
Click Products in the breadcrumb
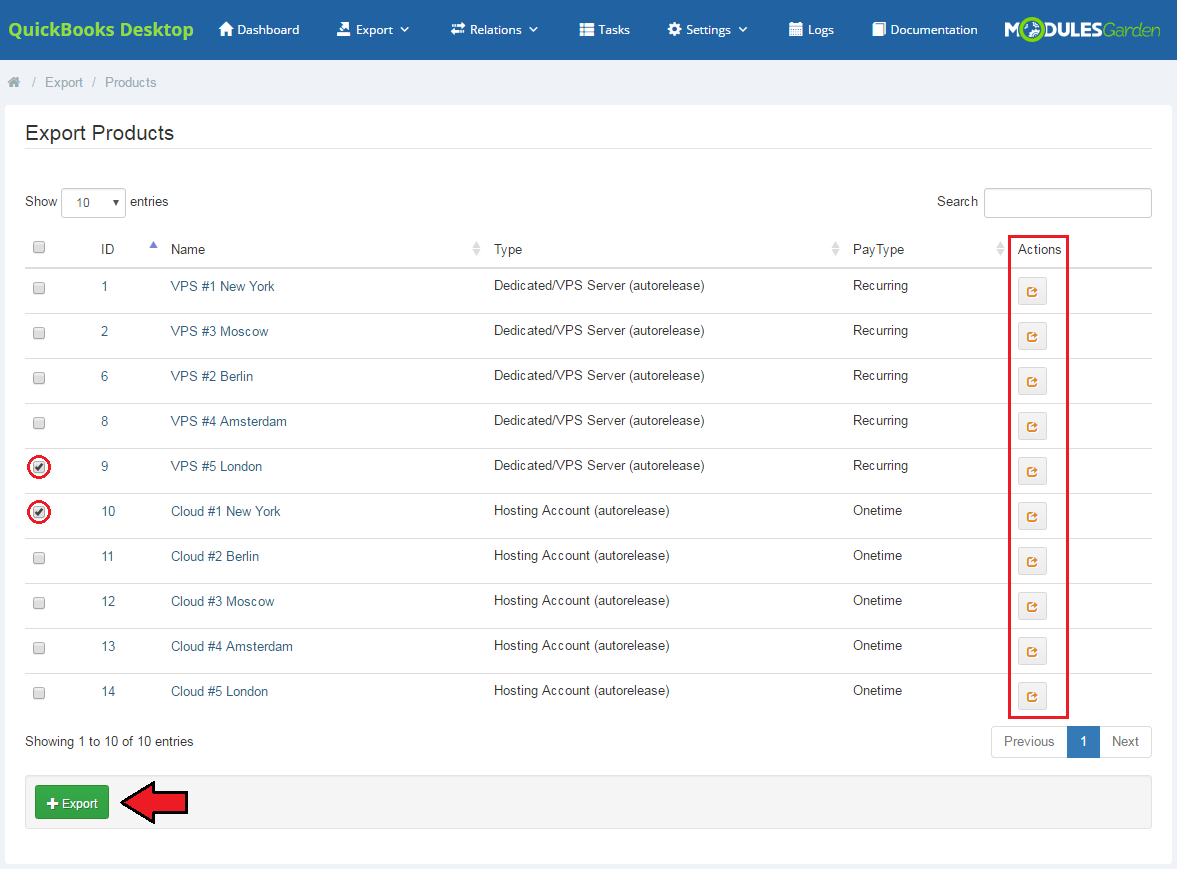[x=131, y=83]
